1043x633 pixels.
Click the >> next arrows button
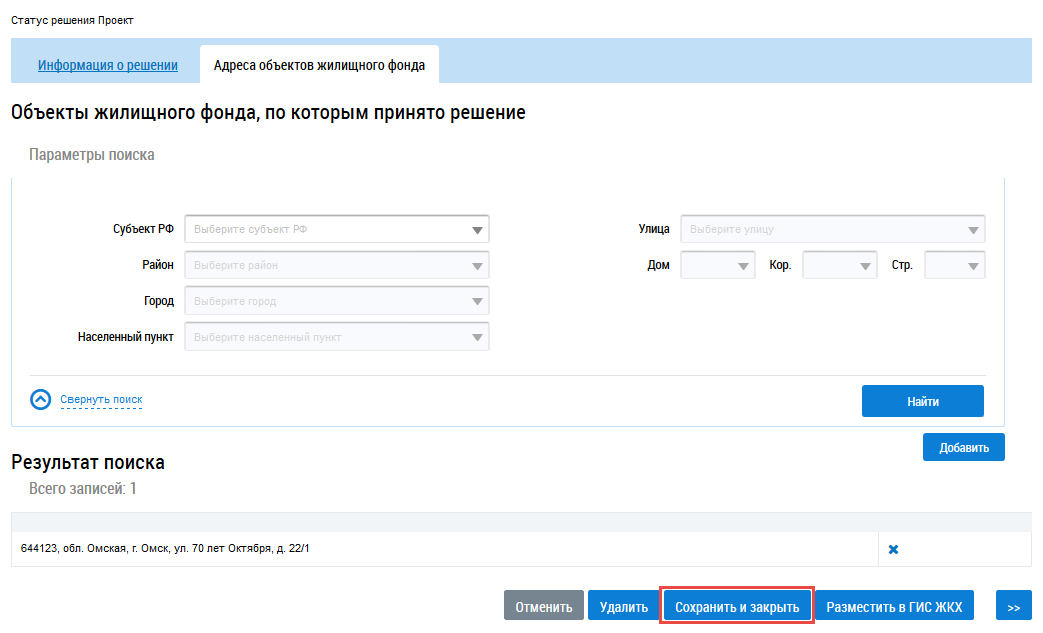tap(1013, 607)
